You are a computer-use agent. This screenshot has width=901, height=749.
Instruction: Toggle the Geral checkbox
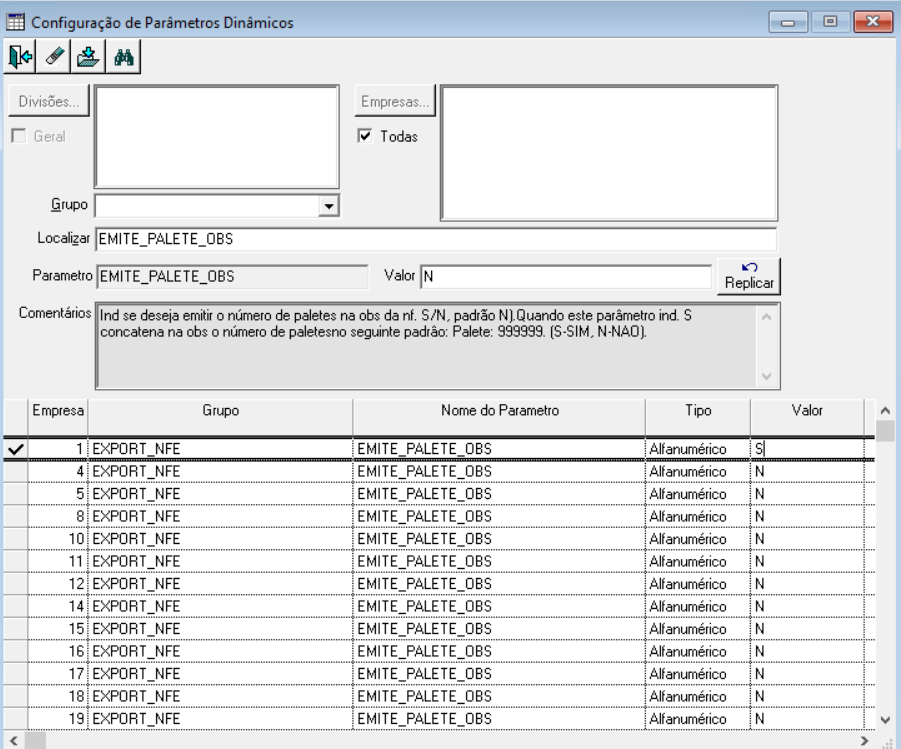click(x=19, y=136)
